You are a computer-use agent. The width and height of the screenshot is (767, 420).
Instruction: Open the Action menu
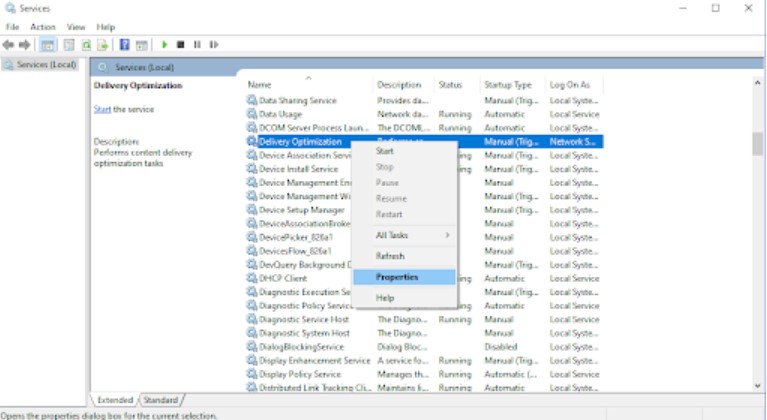43,27
